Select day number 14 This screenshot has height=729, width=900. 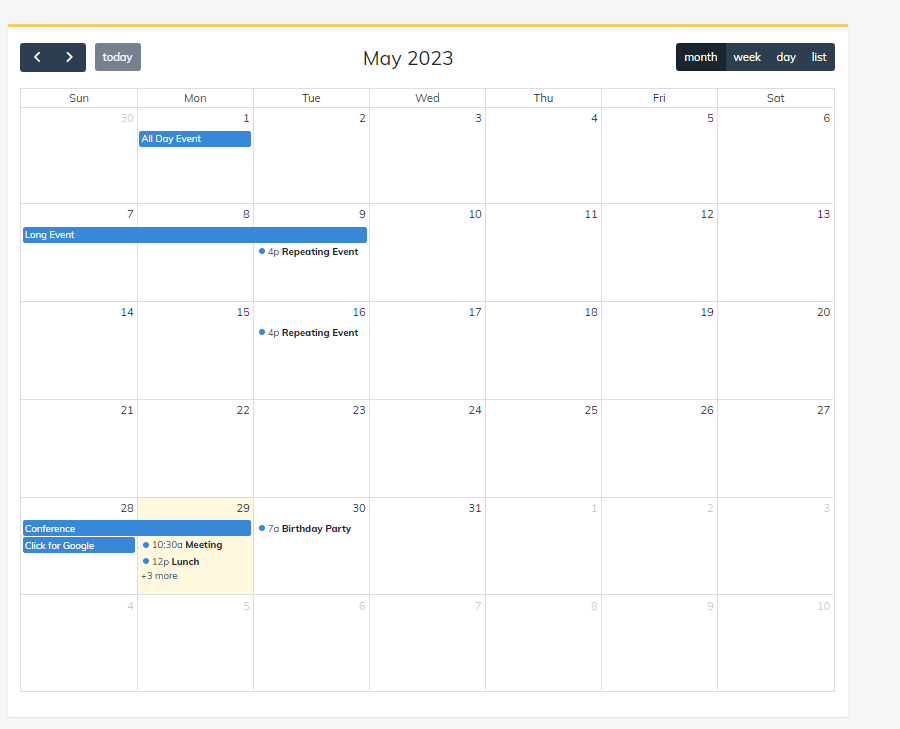pyautogui.click(x=127, y=312)
